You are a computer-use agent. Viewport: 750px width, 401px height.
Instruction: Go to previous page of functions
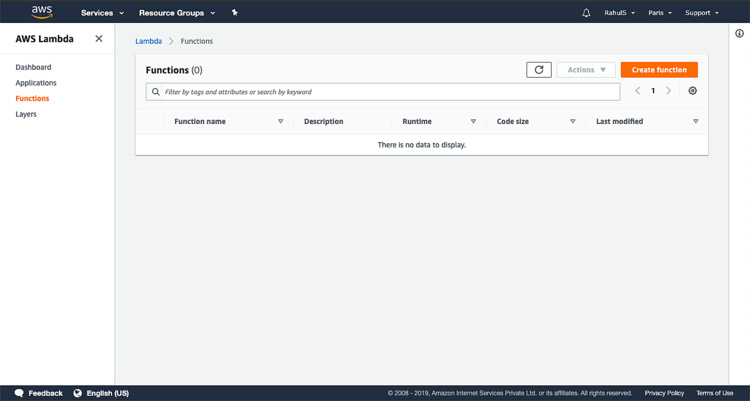coord(638,91)
